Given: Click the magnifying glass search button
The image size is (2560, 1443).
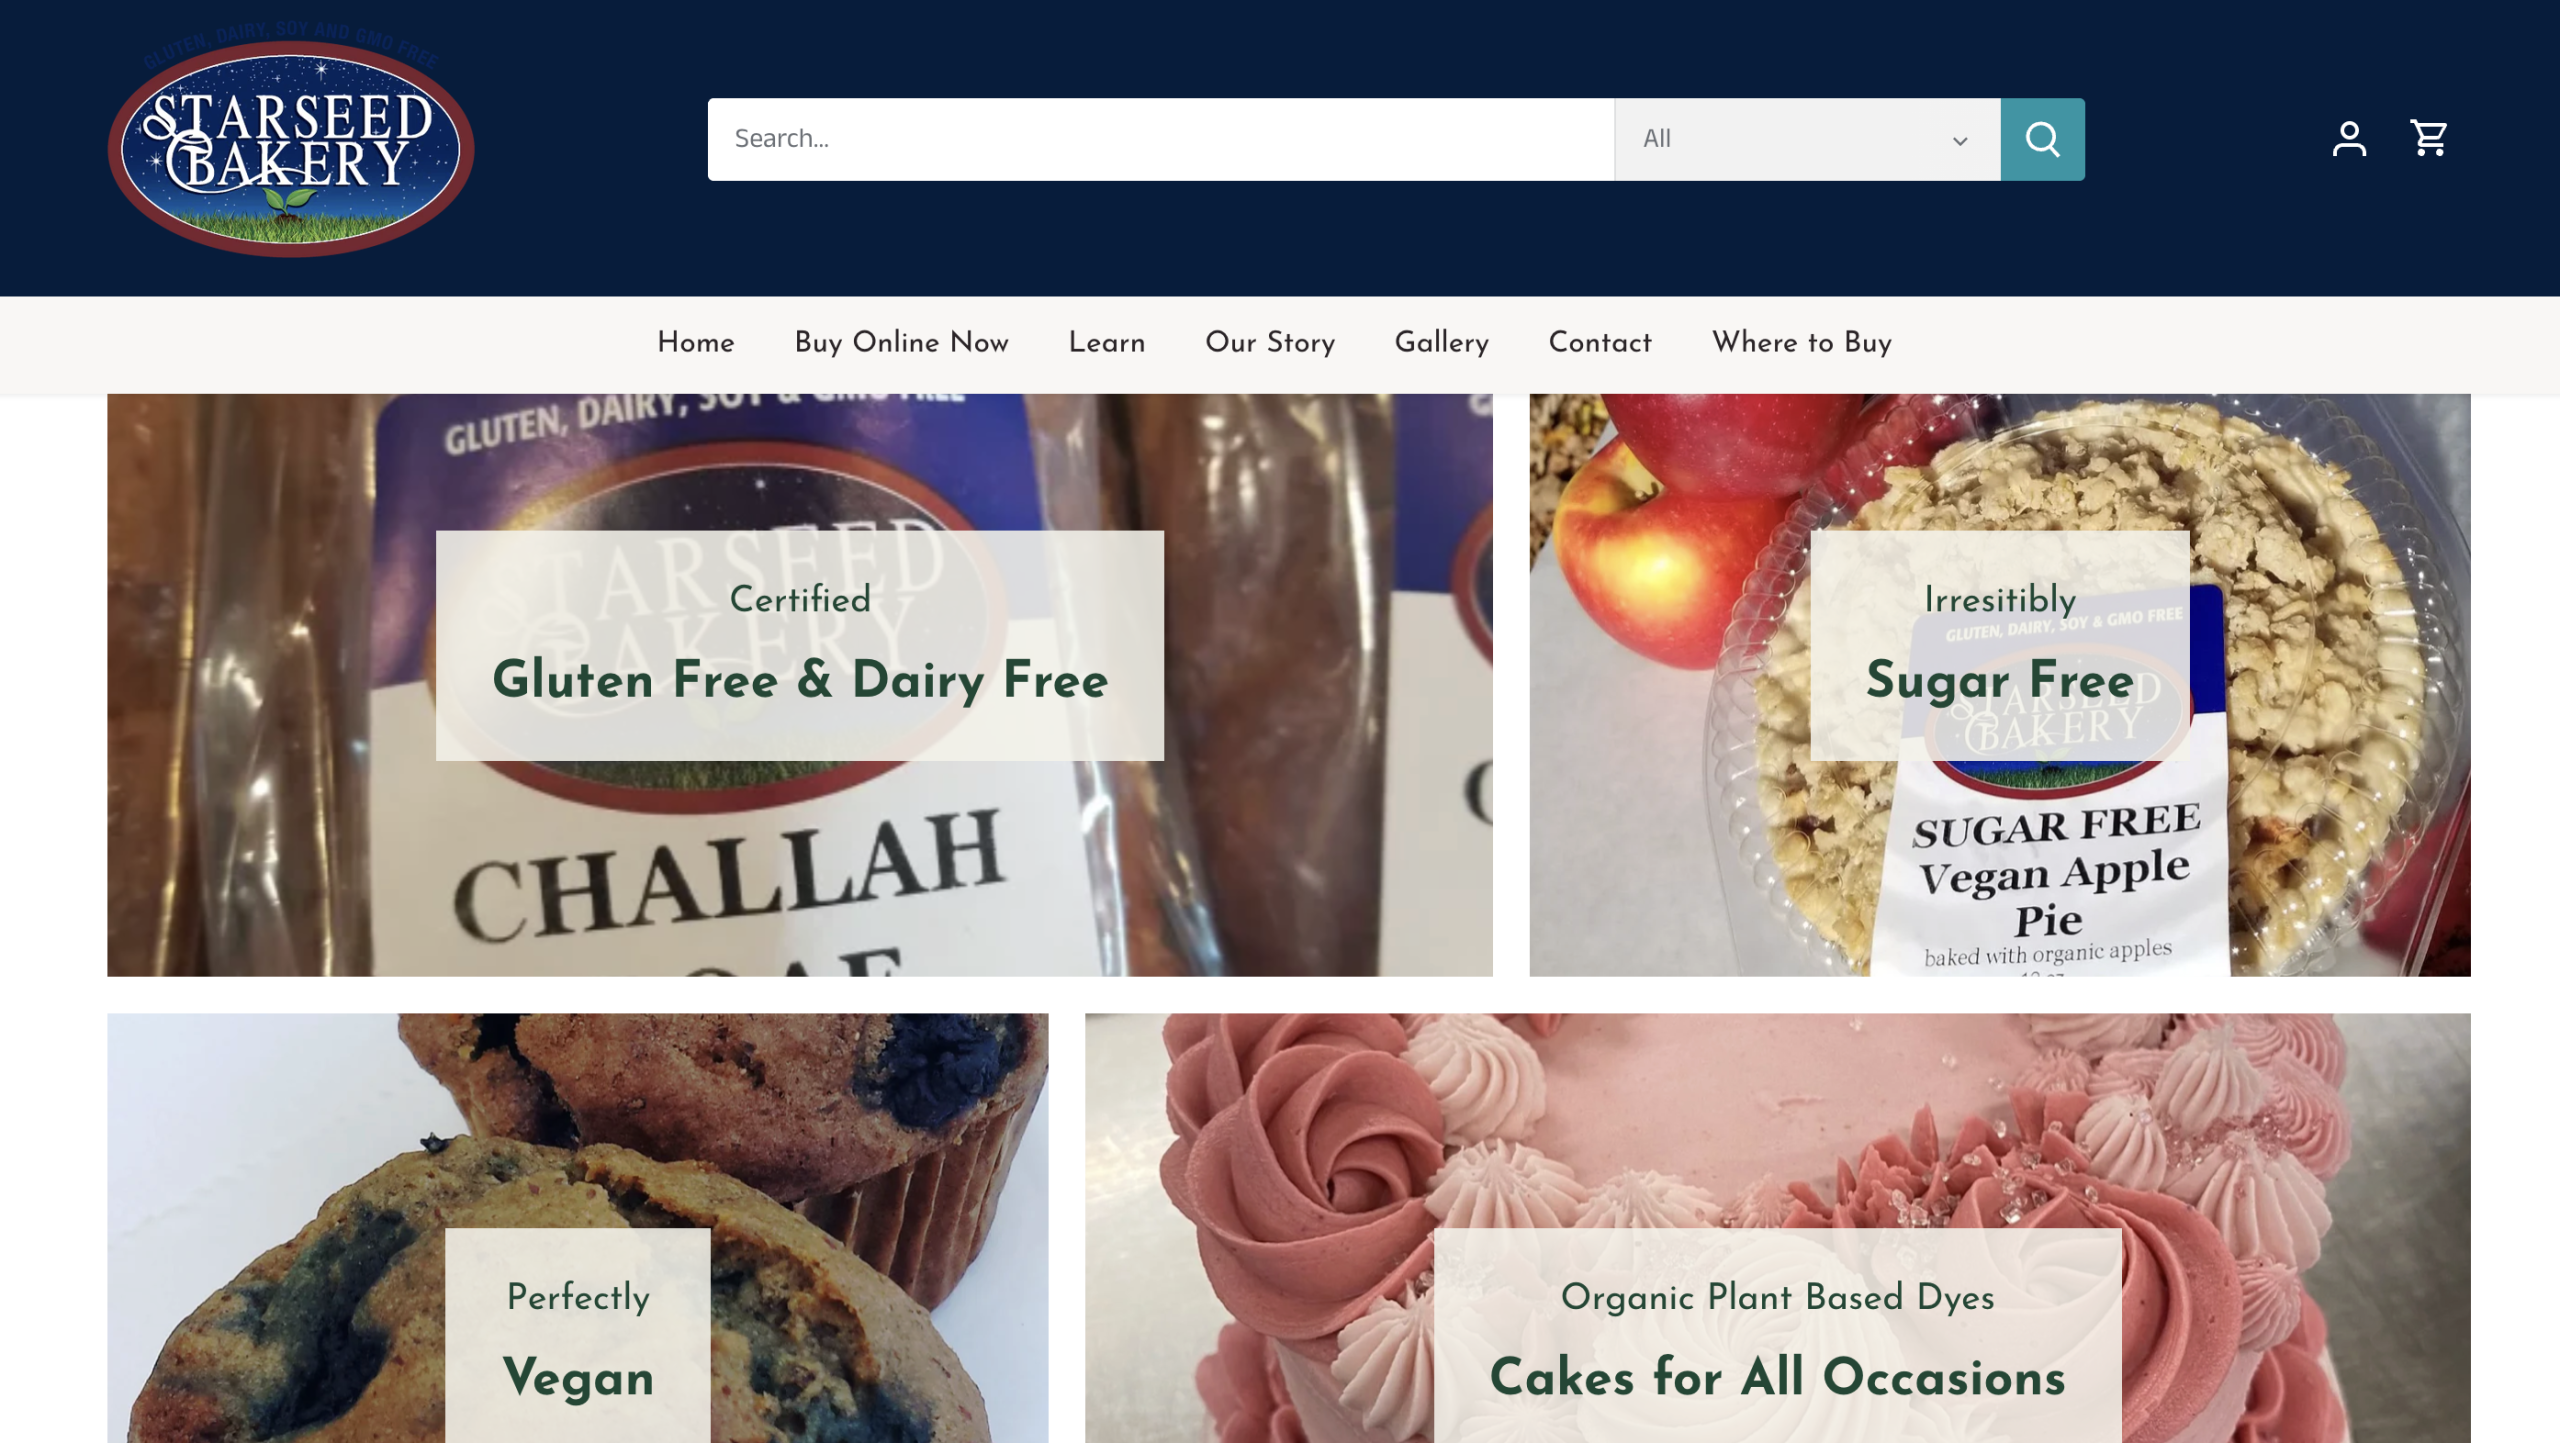Looking at the screenshot, I should coord(2042,139).
